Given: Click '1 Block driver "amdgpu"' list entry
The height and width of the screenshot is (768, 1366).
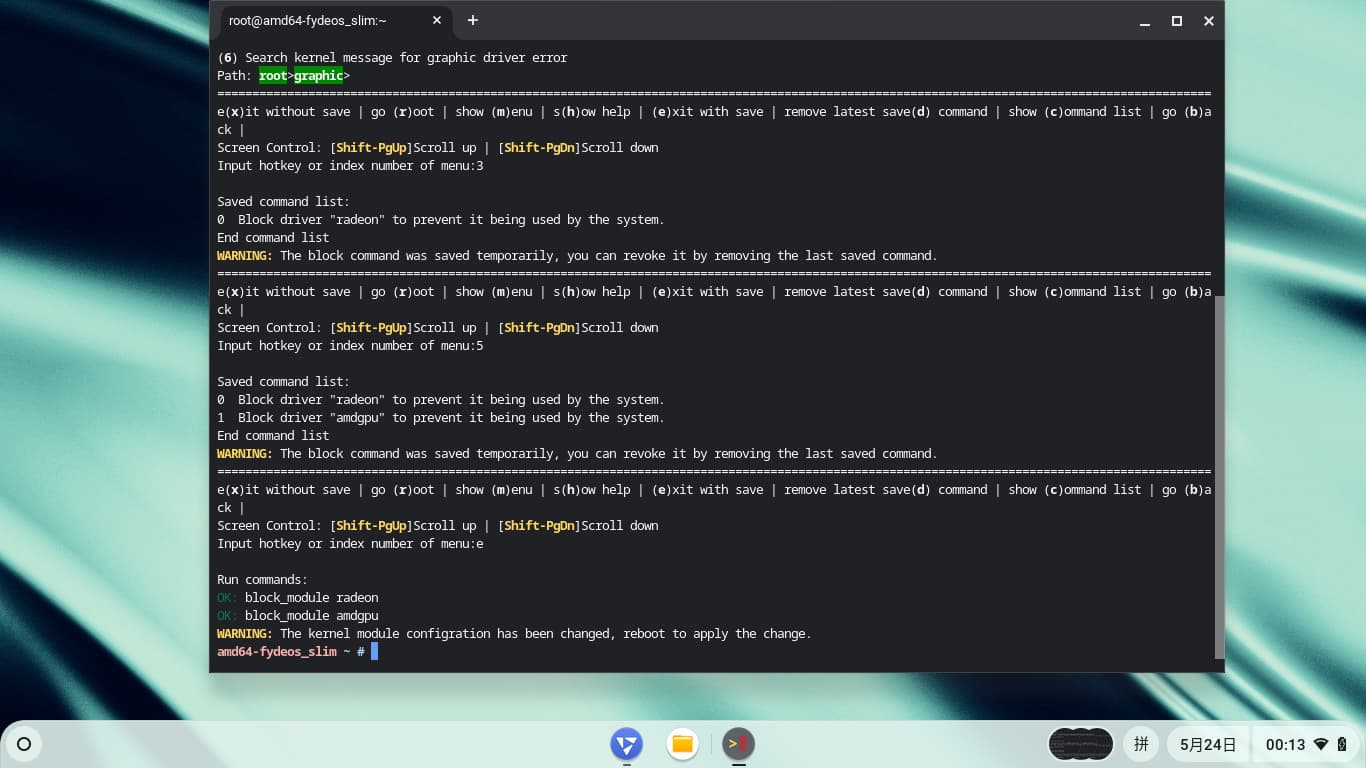Looking at the screenshot, I should pyautogui.click(x=440, y=418).
